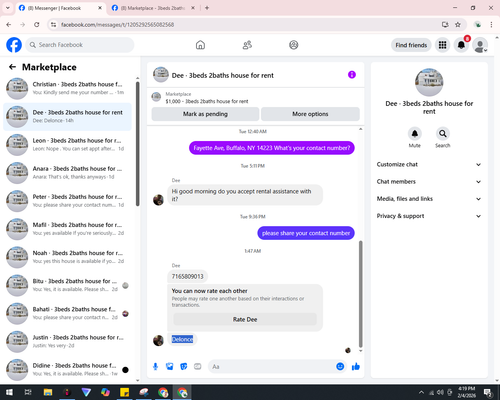Expand Media, files and links section
The width and height of the screenshot is (500, 400).
pyautogui.click(x=429, y=199)
